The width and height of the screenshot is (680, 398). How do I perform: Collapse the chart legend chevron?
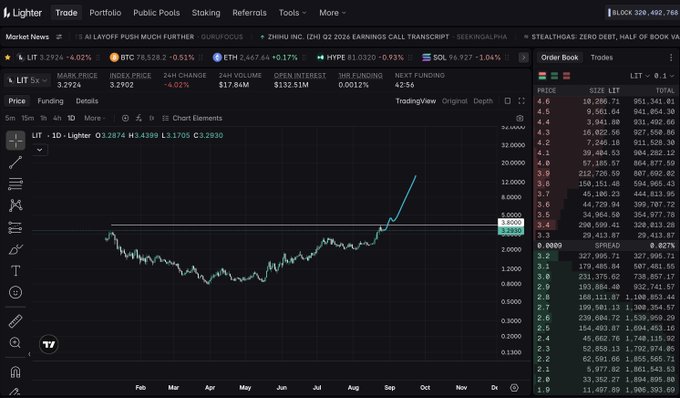point(39,150)
